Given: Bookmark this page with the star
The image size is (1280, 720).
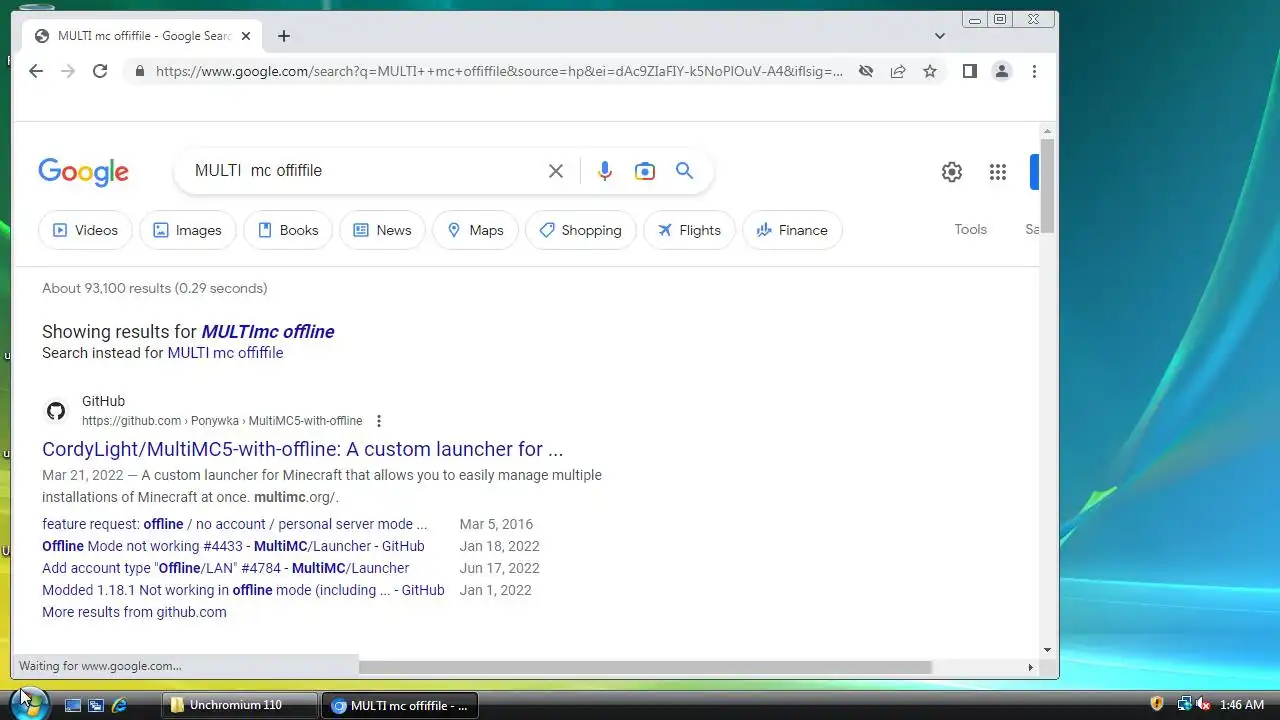Looking at the screenshot, I should coord(930,71).
